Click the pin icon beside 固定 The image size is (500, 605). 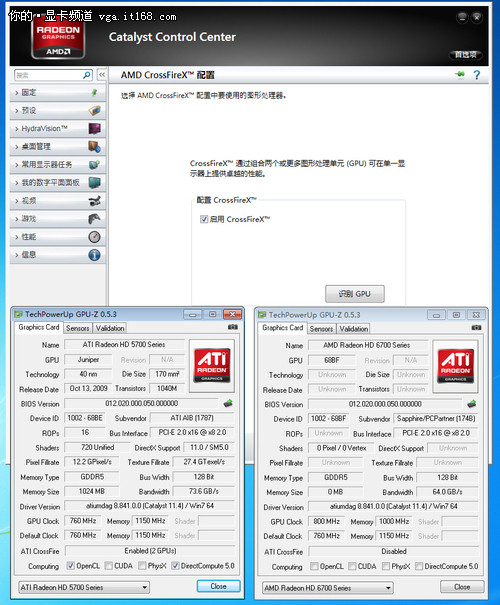click(x=94, y=92)
